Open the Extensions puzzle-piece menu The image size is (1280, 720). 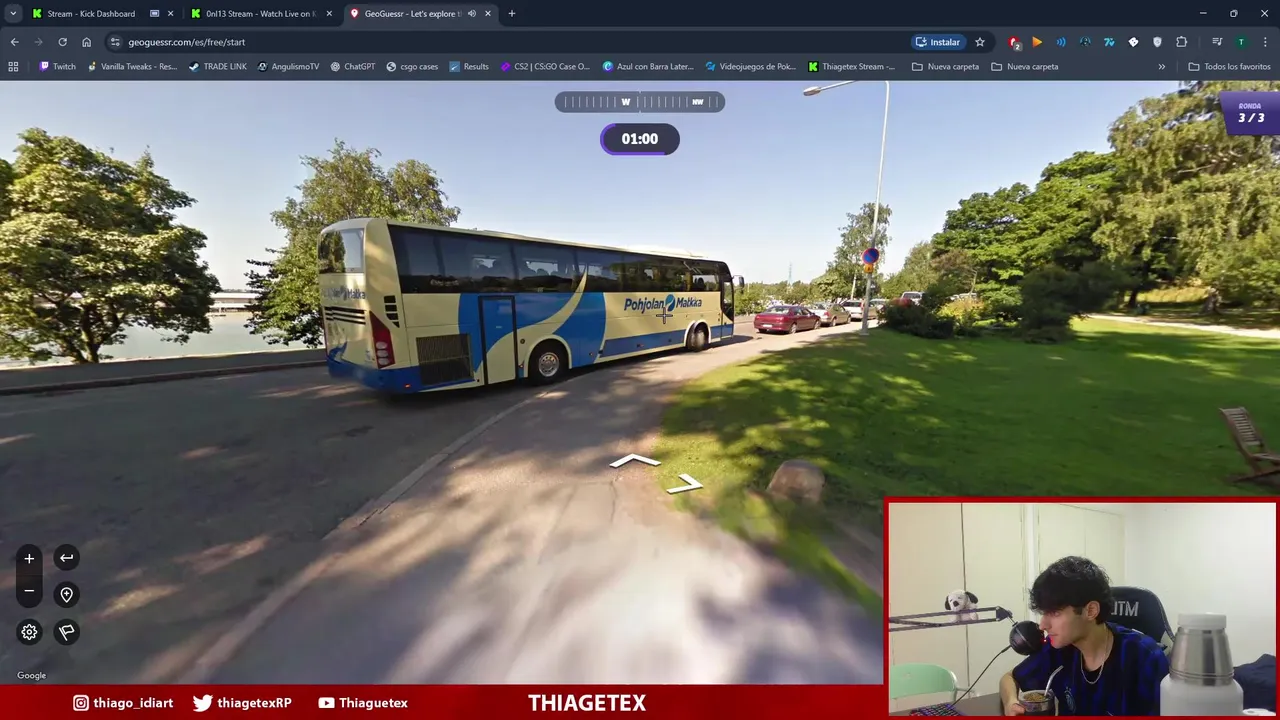[1182, 42]
